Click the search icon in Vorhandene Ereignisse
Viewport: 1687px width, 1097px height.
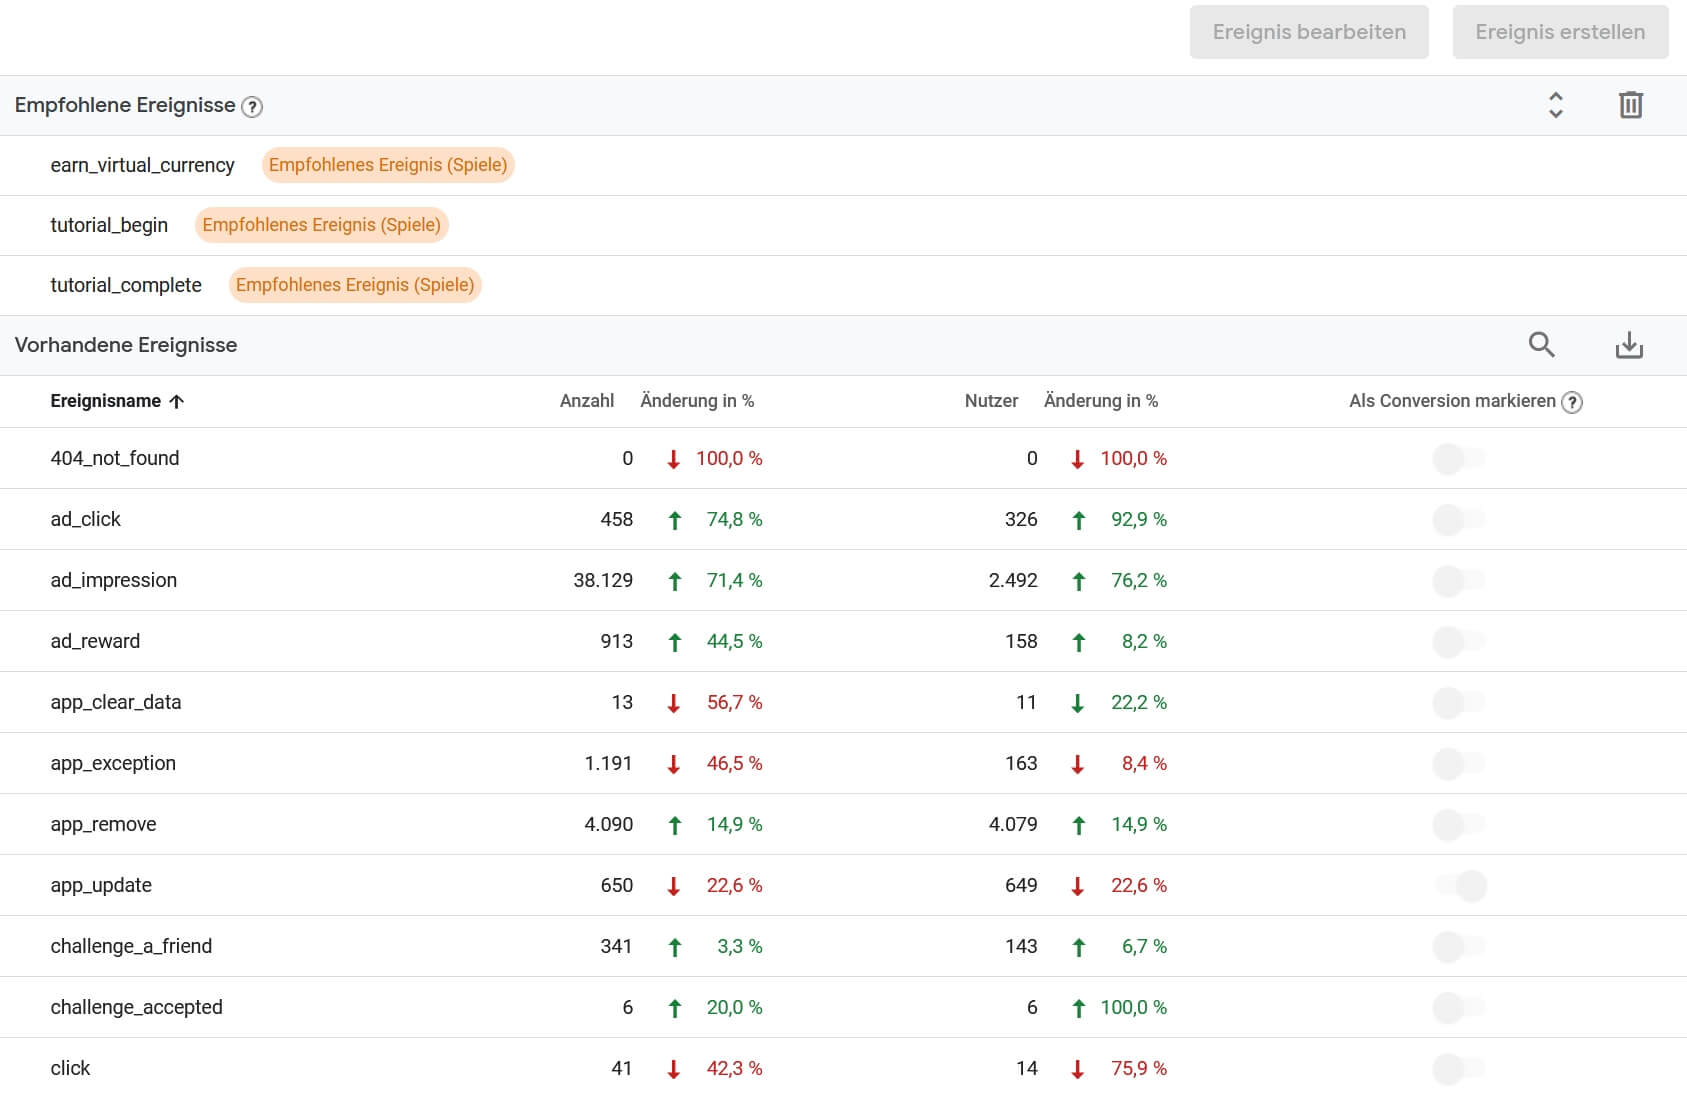point(1541,345)
